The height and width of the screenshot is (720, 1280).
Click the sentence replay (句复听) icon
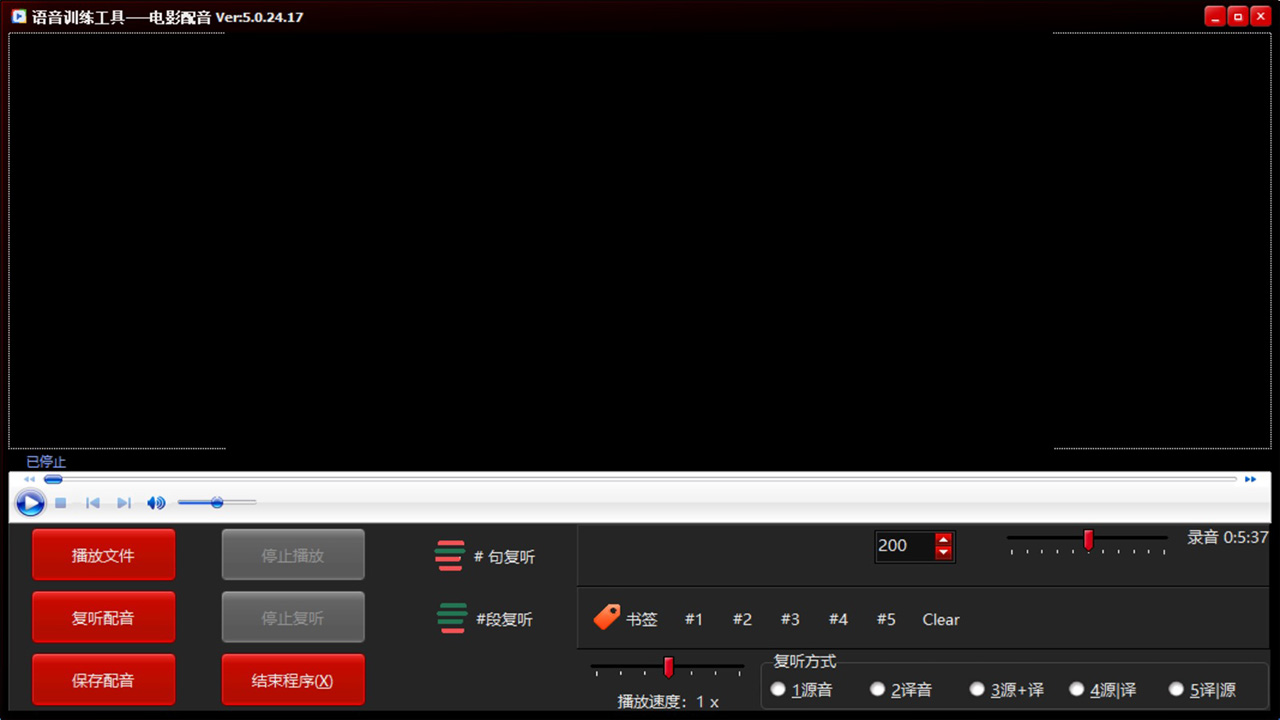pos(450,556)
